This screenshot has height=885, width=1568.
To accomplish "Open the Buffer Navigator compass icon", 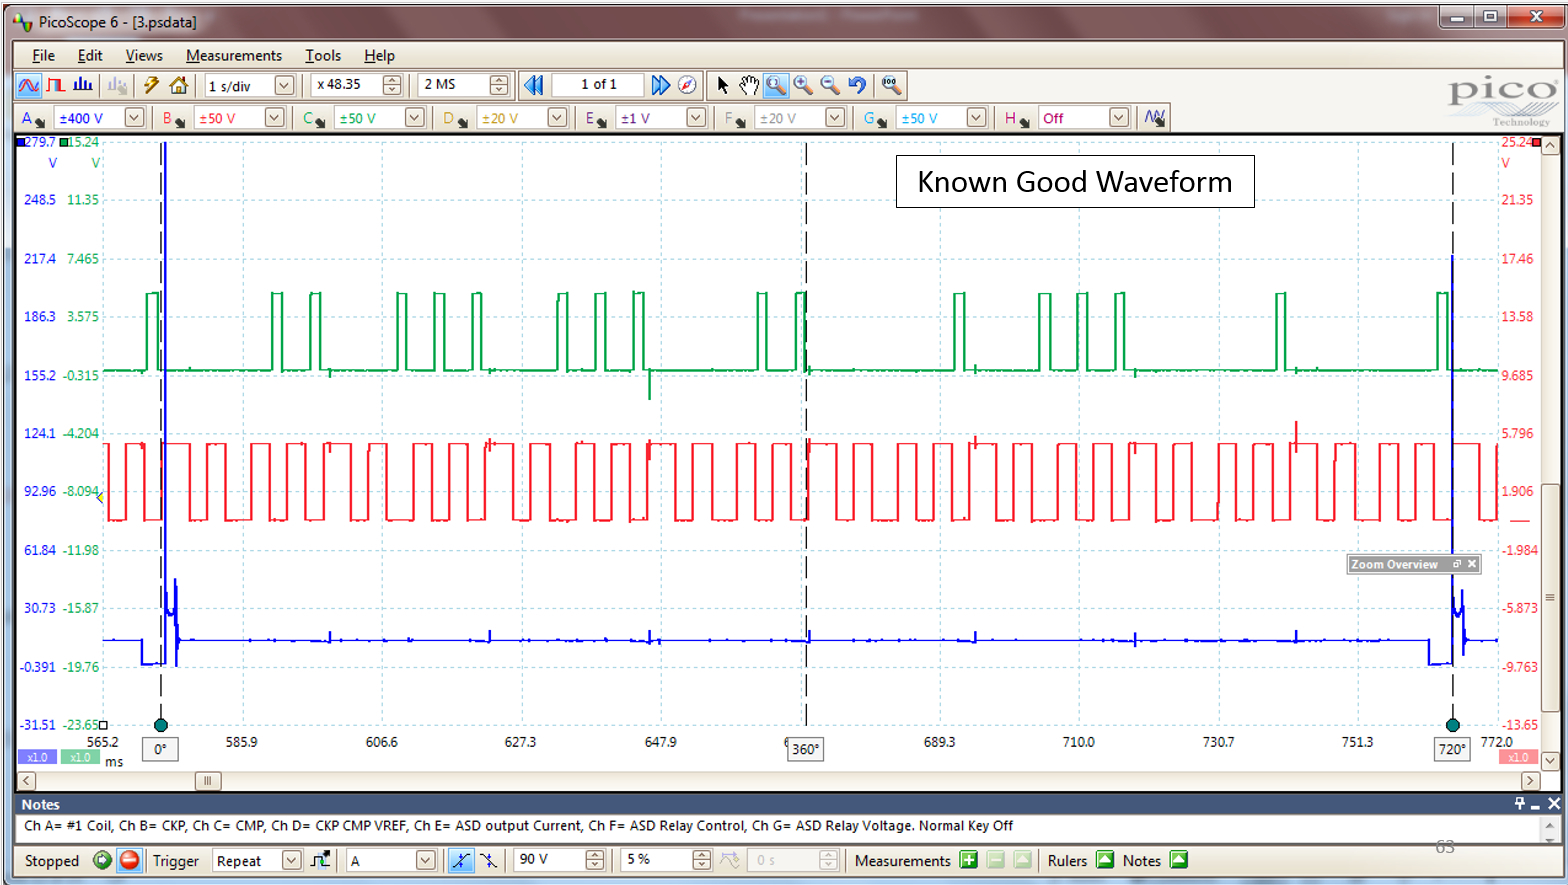I will [x=687, y=85].
